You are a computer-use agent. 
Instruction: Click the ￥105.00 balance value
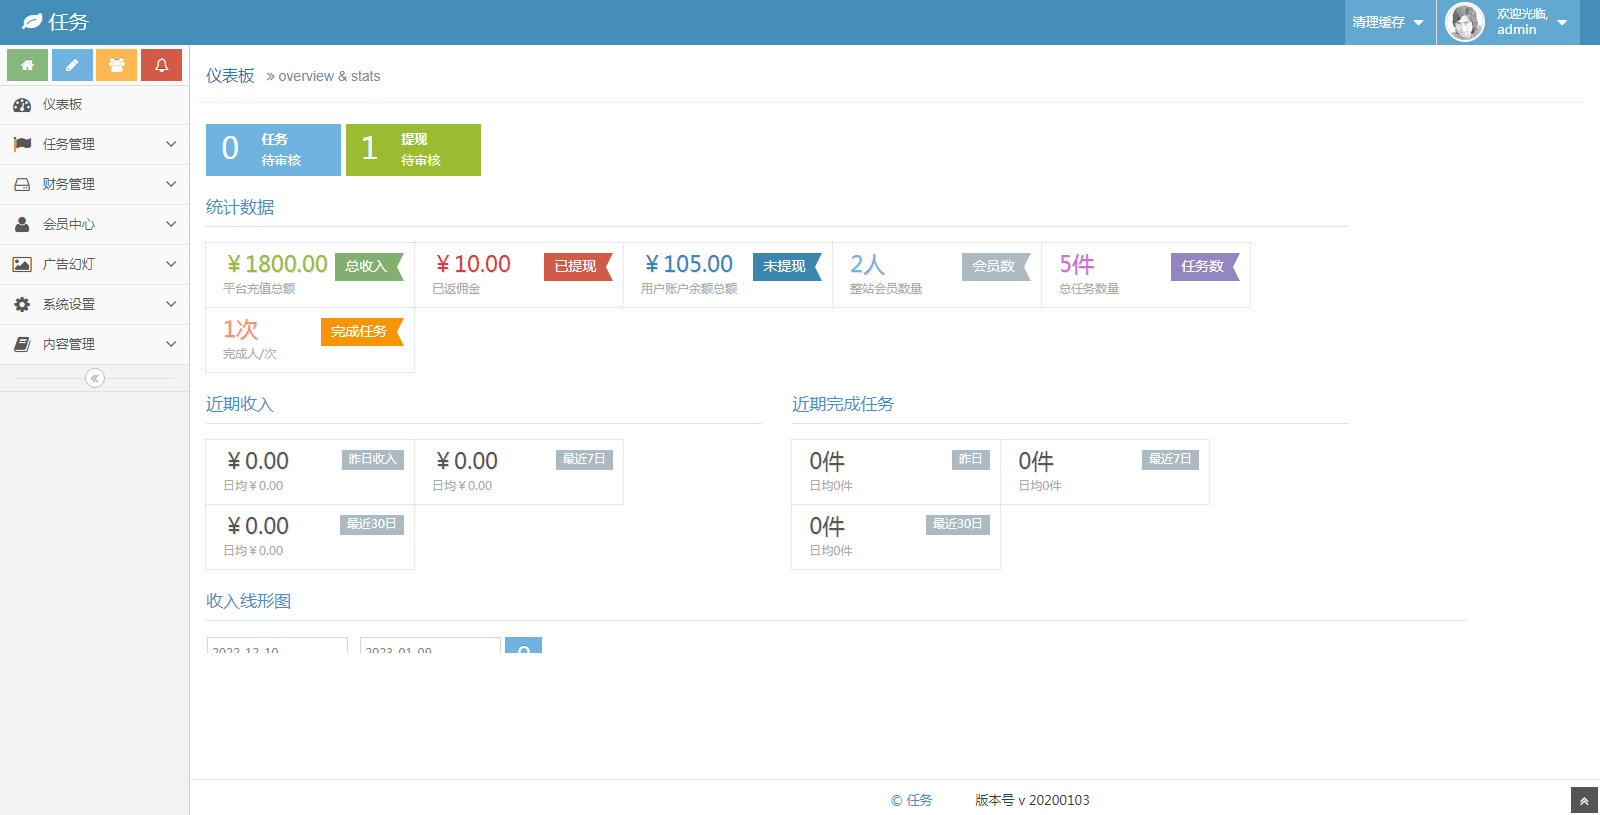coord(689,264)
